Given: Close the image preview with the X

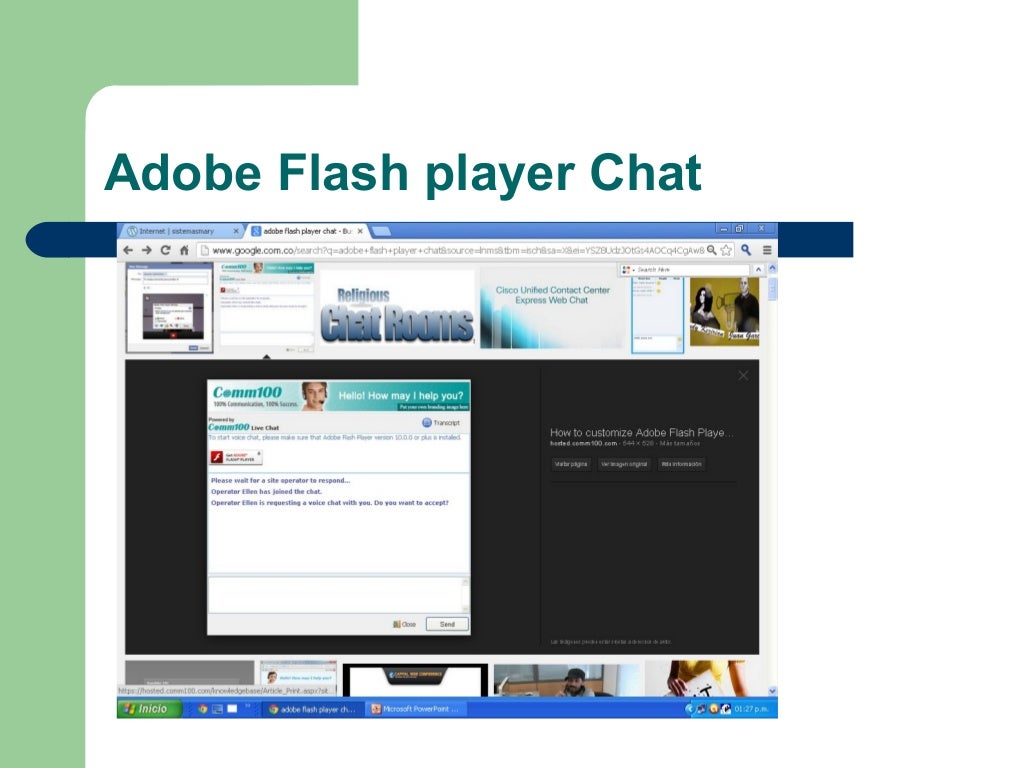Looking at the screenshot, I should [x=743, y=376].
